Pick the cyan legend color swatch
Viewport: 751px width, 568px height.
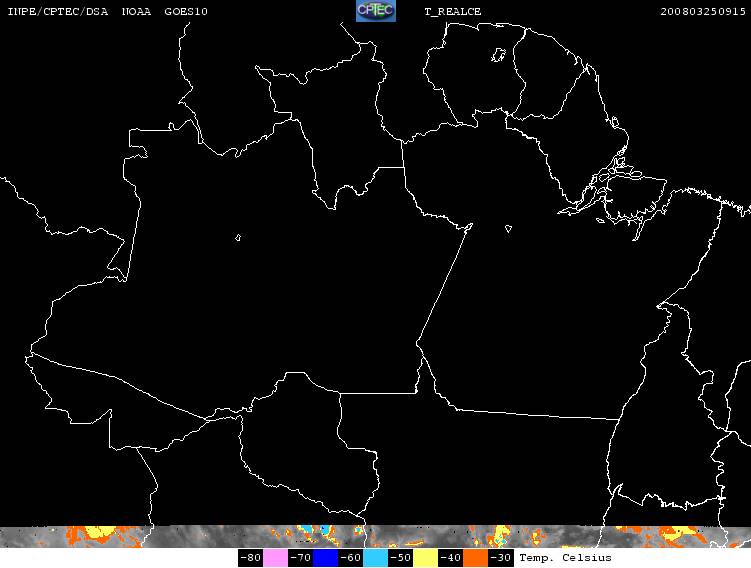click(x=375, y=557)
